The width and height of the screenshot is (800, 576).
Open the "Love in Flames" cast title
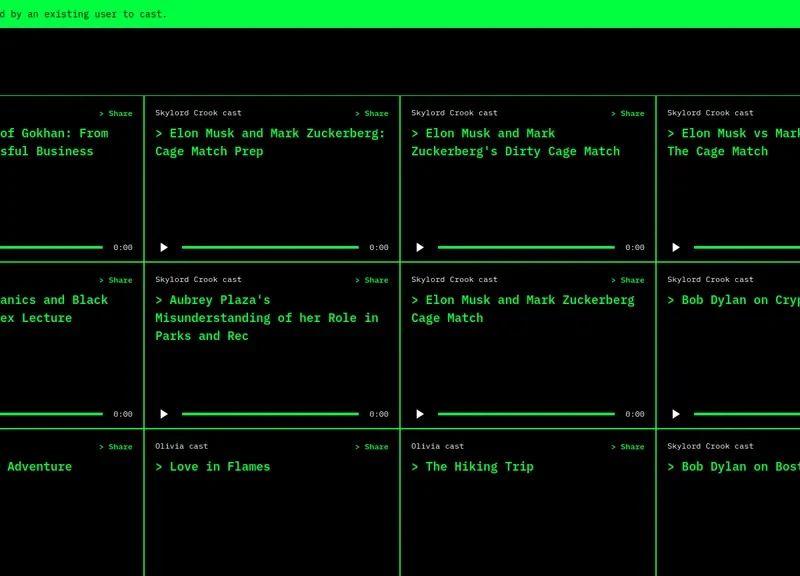(x=213, y=467)
